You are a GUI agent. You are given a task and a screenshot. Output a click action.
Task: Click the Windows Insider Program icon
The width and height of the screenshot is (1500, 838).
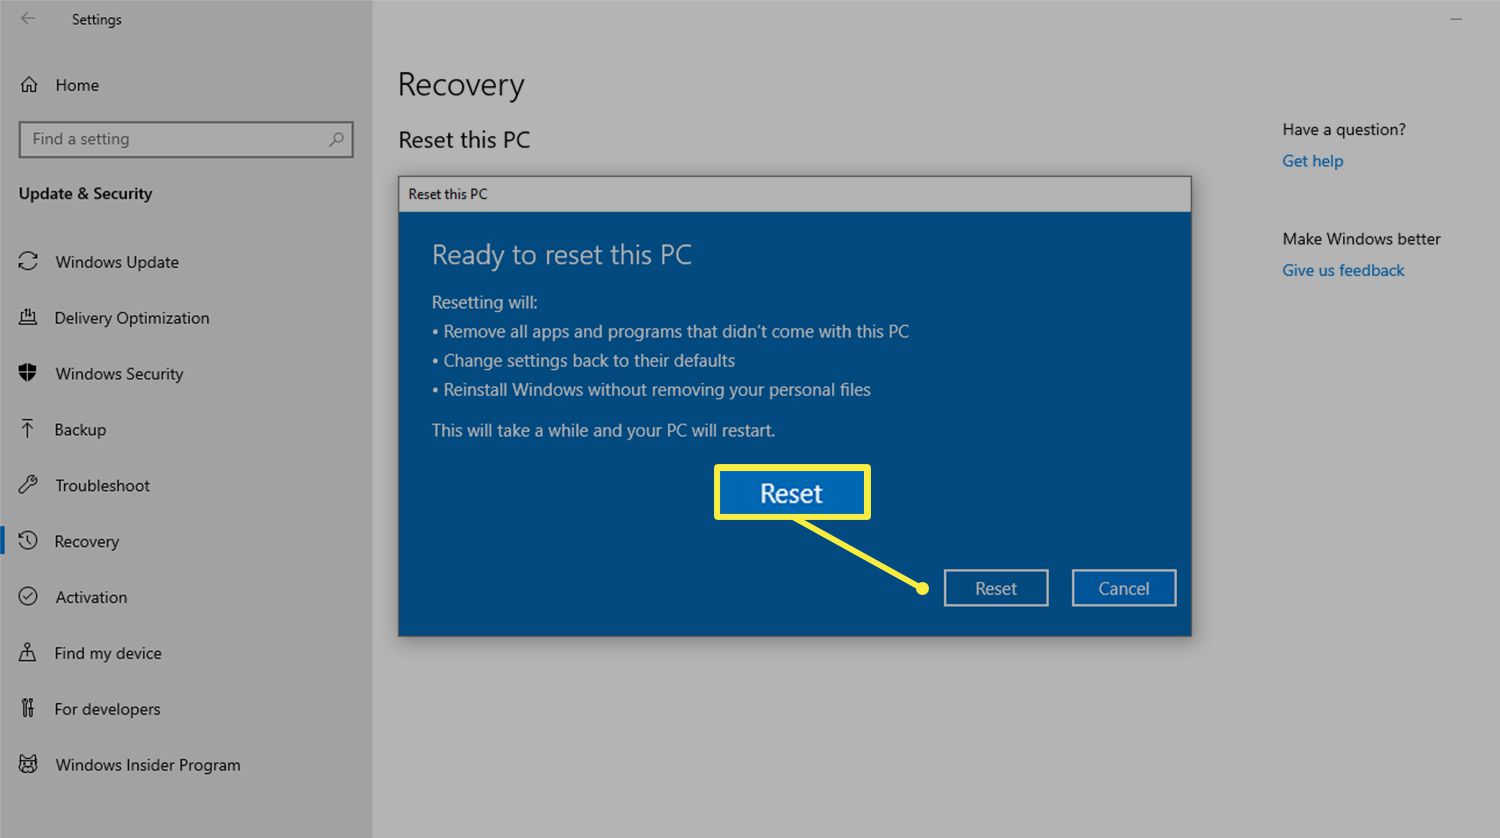coord(28,765)
